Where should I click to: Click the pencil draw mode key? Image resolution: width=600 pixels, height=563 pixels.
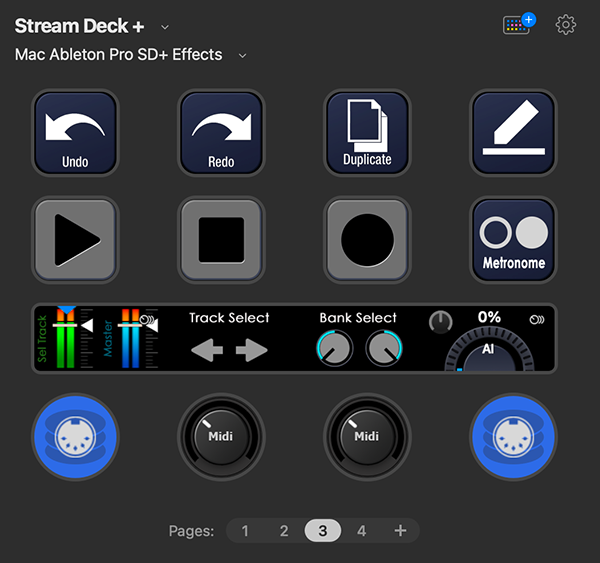(x=513, y=133)
